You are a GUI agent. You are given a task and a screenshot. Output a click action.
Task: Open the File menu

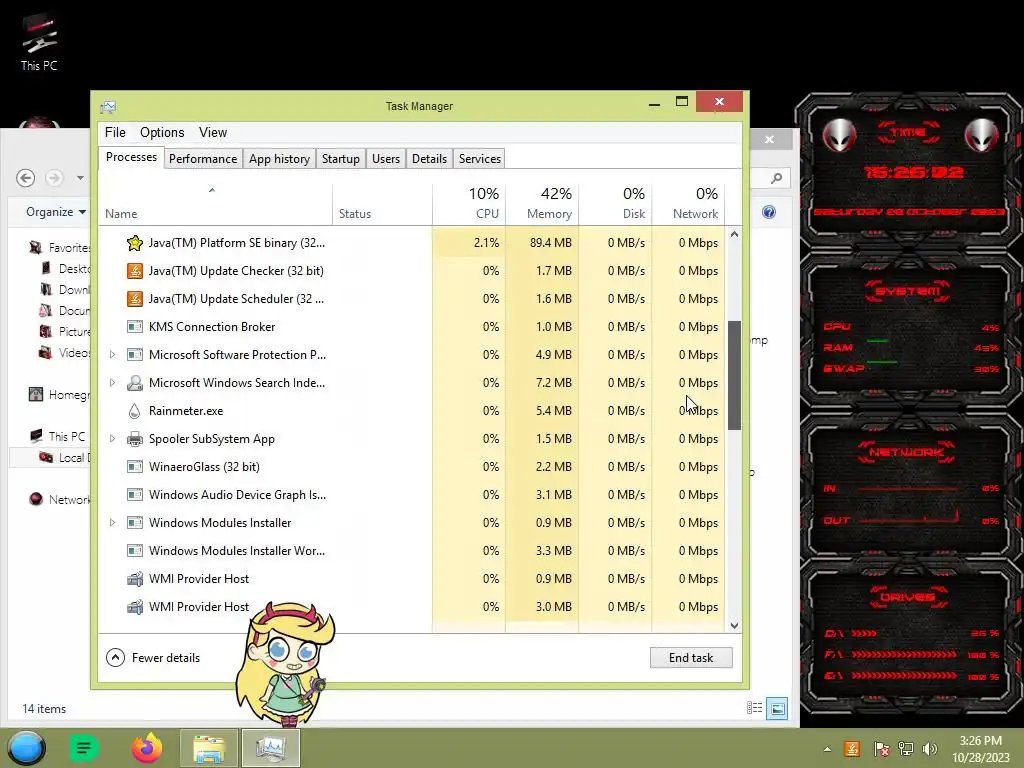(x=115, y=133)
